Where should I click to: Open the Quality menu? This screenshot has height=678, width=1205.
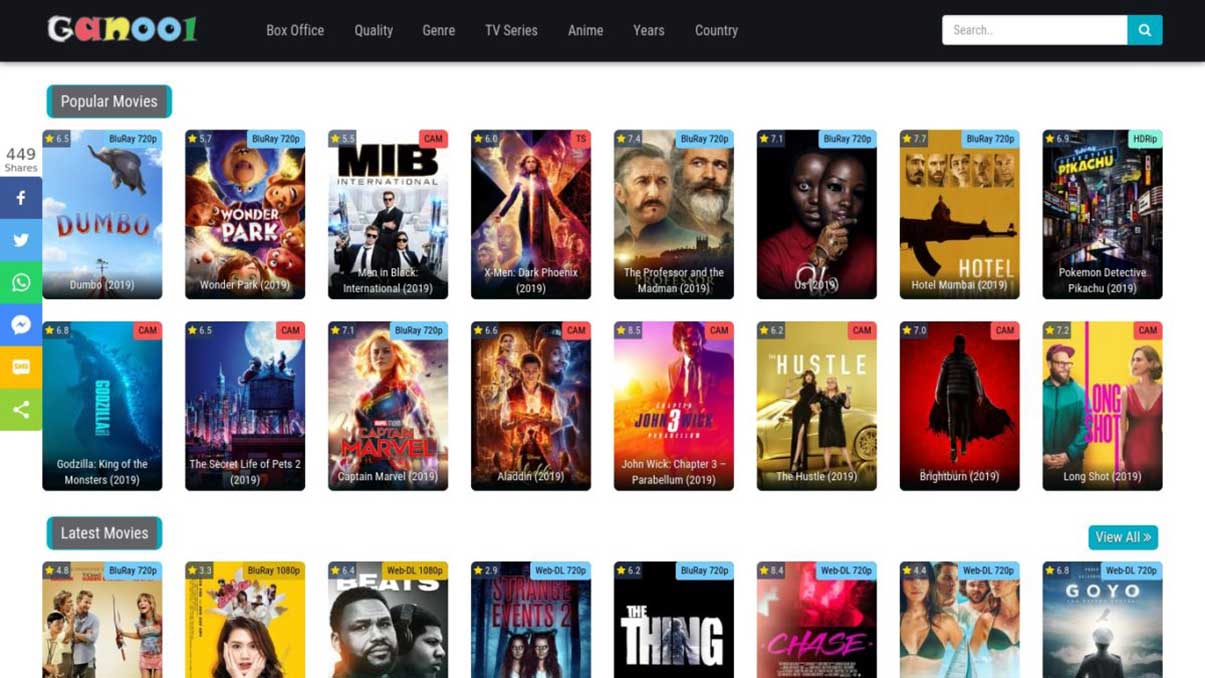tap(373, 30)
